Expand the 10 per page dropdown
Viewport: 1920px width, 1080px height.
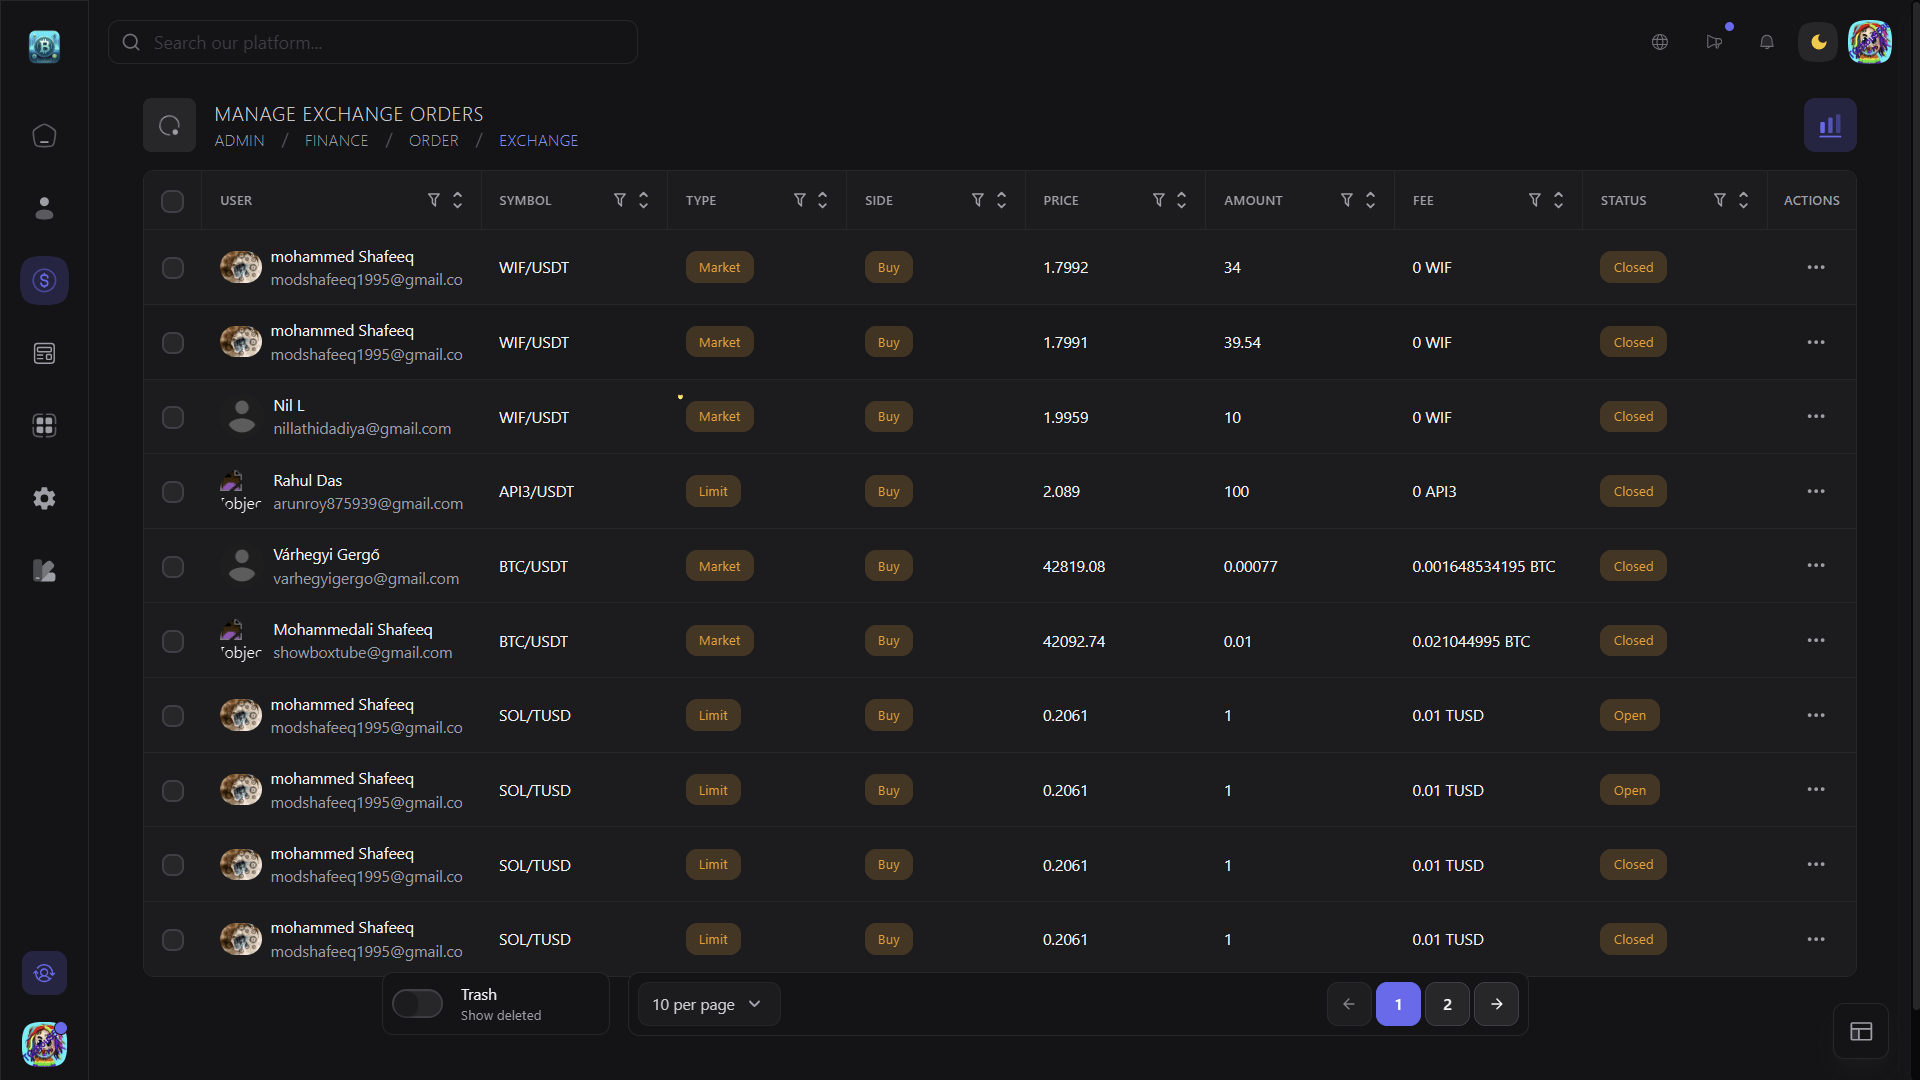coord(706,1004)
